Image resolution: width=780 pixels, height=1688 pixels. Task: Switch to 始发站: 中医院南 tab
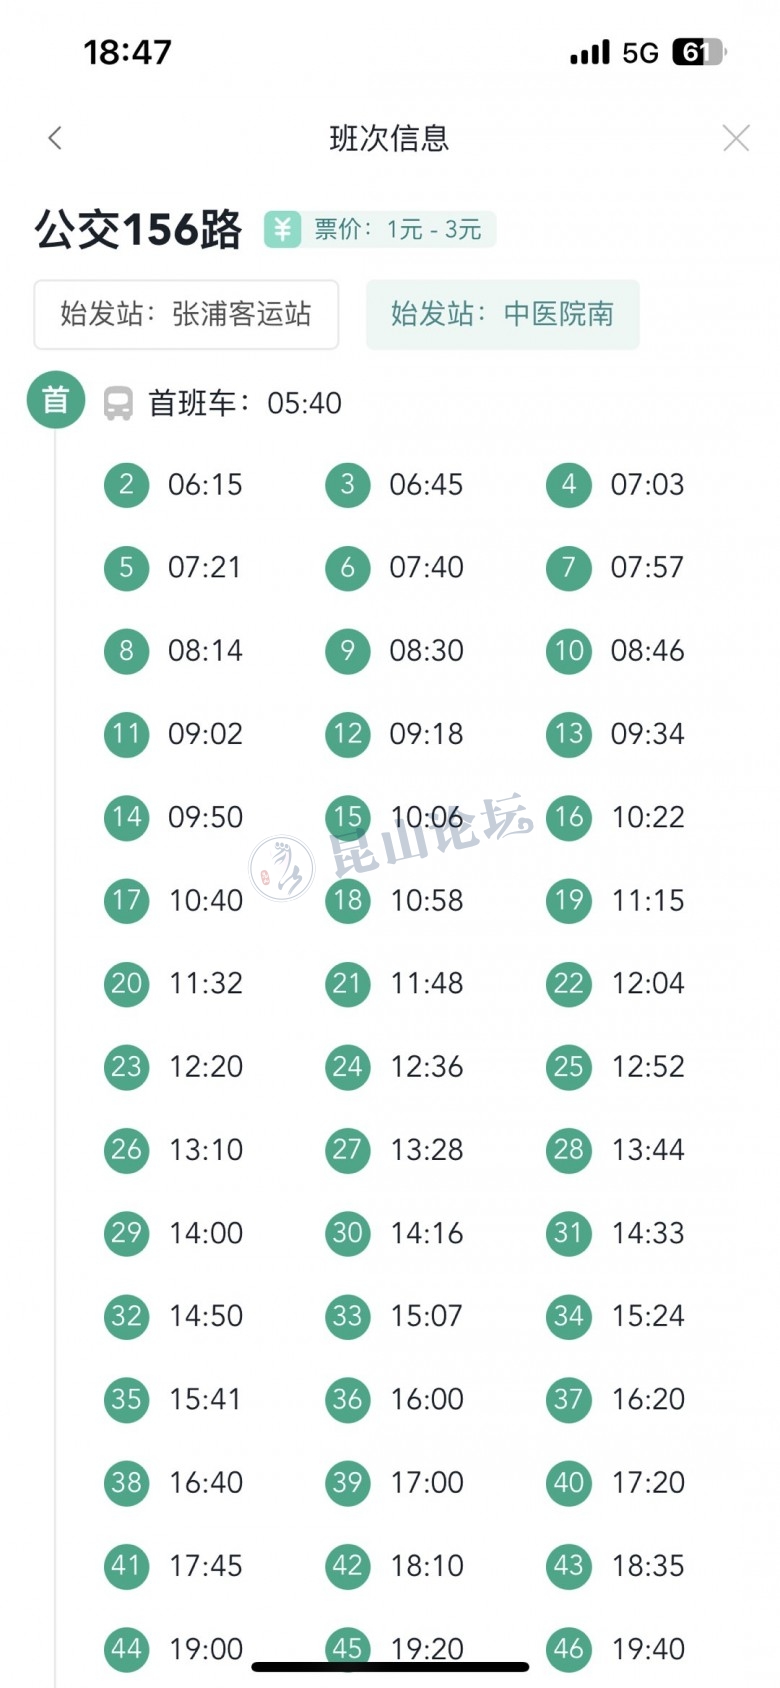click(502, 314)
